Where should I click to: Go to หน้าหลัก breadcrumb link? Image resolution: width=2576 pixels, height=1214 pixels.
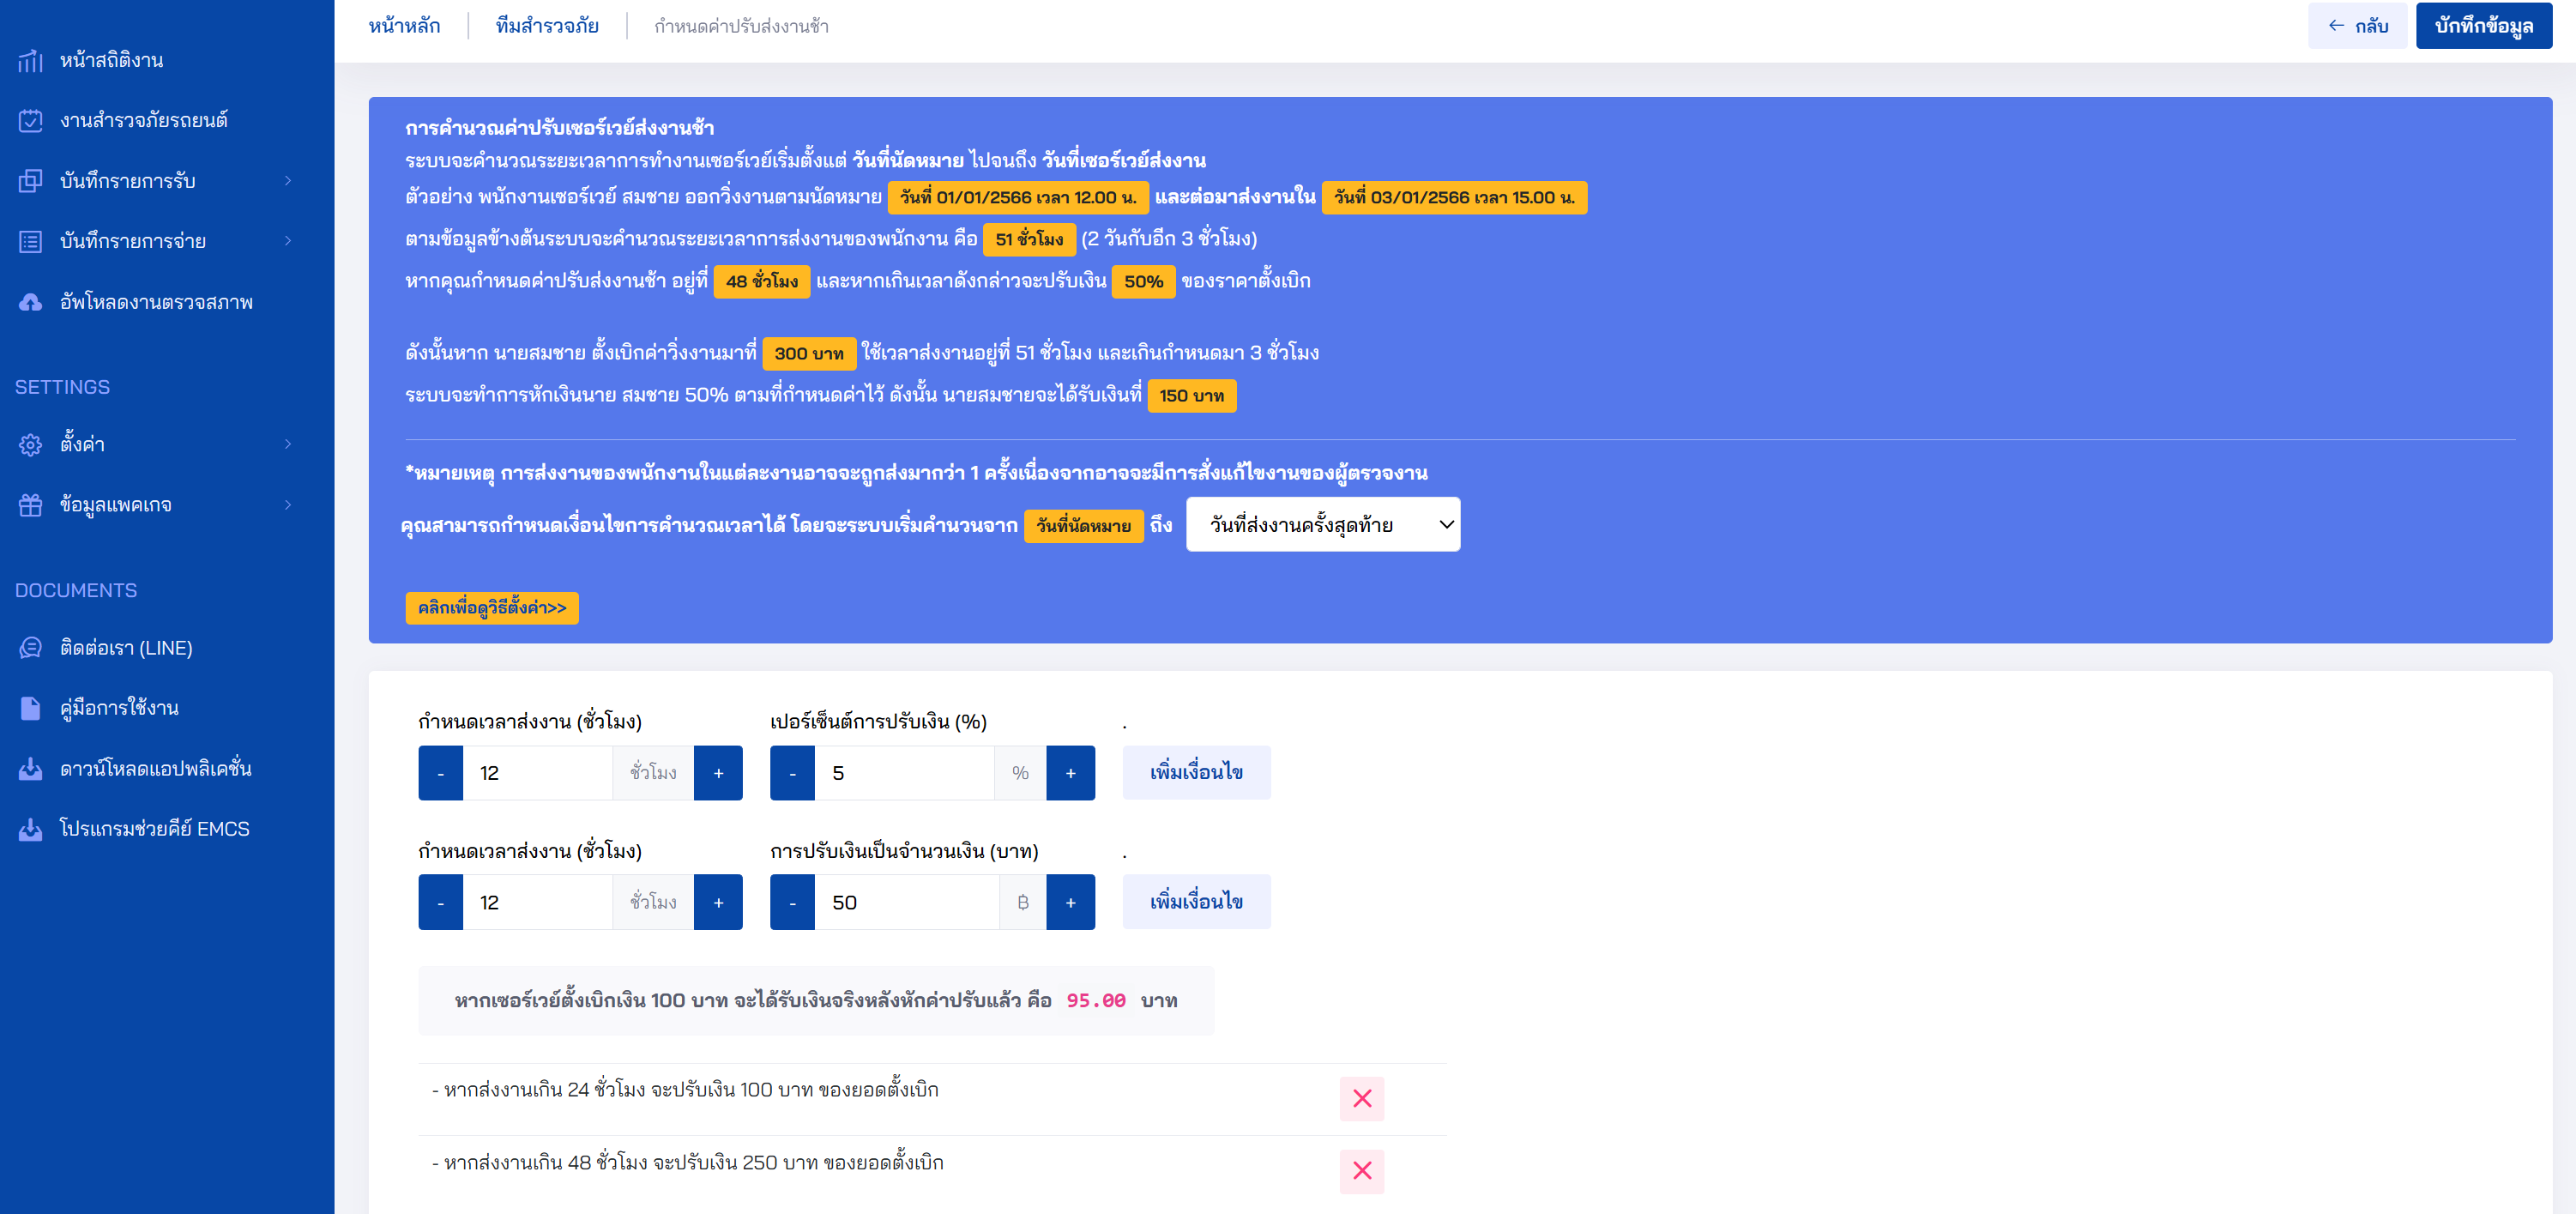[x=404, y=26]
